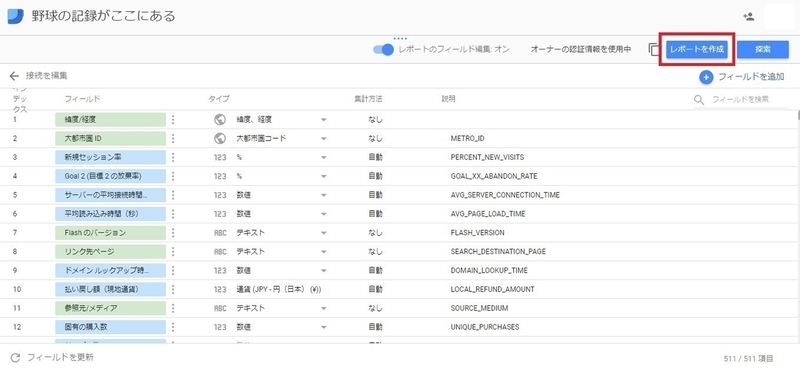Click オーナーの認証情報を使用中 text

tap(581, 50)
